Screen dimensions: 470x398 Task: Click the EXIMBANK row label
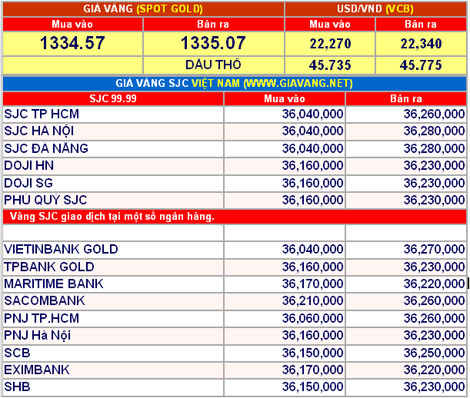click(x=37, y=370)
